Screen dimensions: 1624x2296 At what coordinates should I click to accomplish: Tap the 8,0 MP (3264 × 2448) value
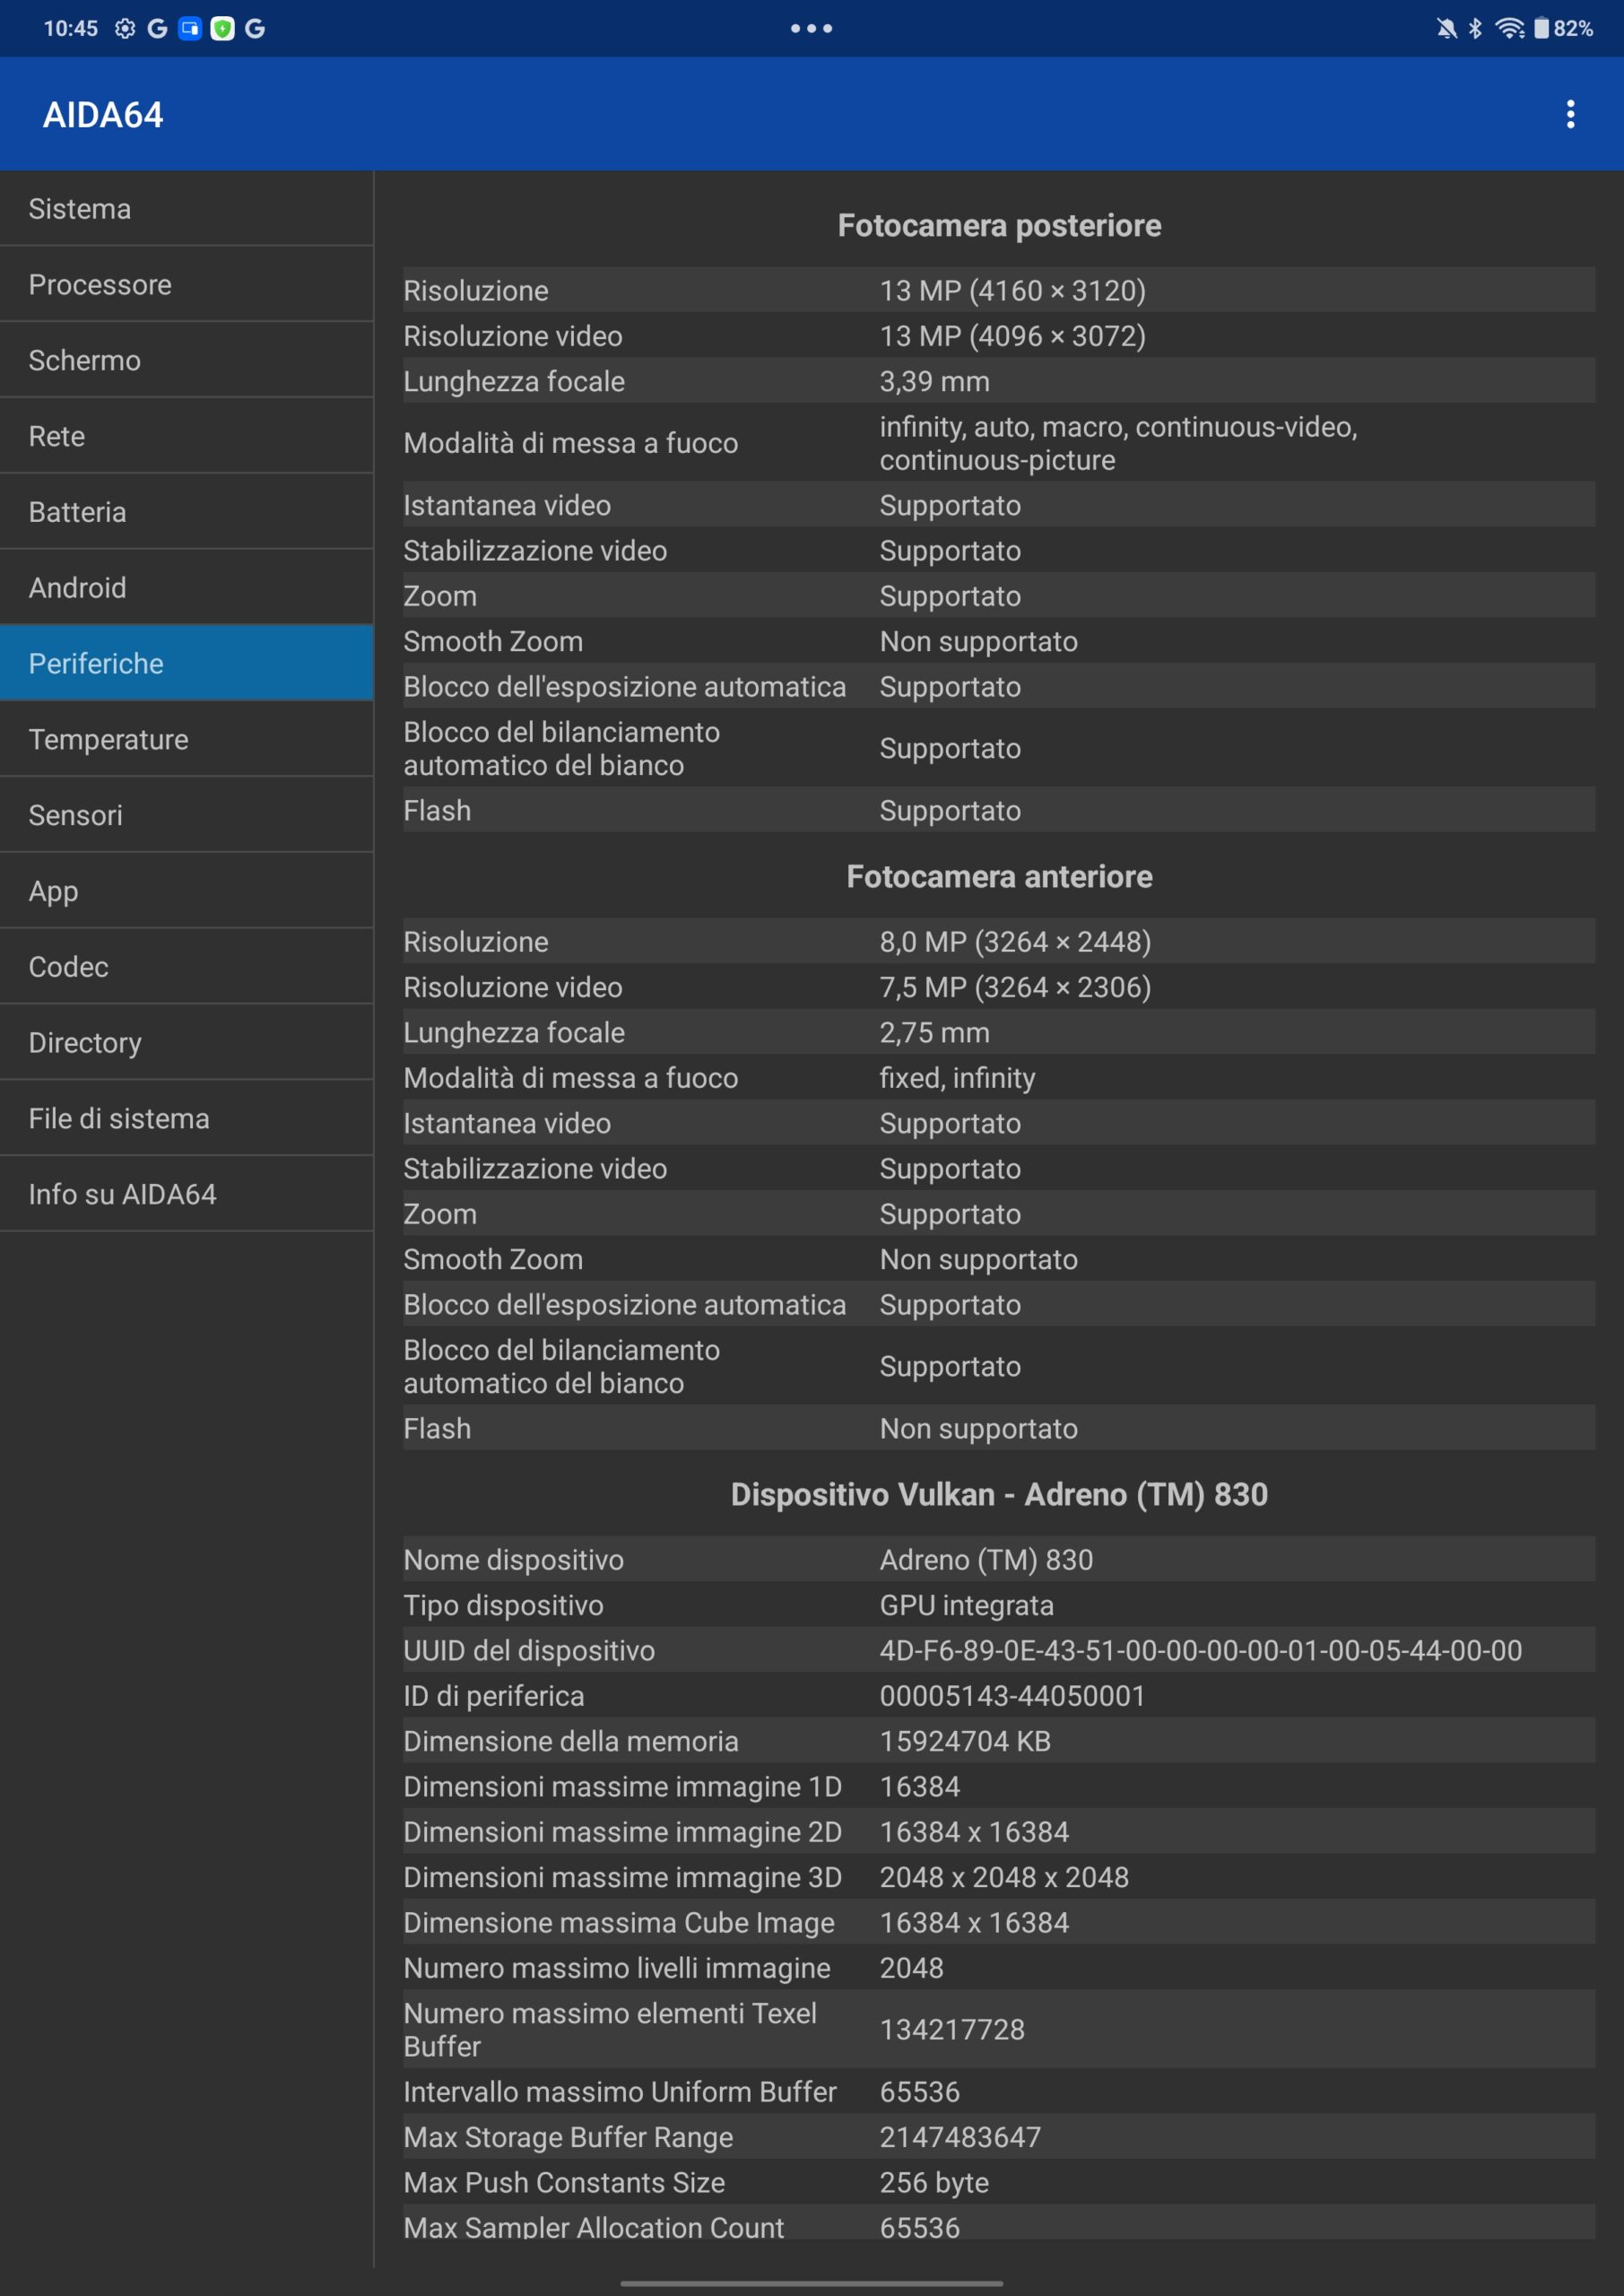click(1015, 941)
